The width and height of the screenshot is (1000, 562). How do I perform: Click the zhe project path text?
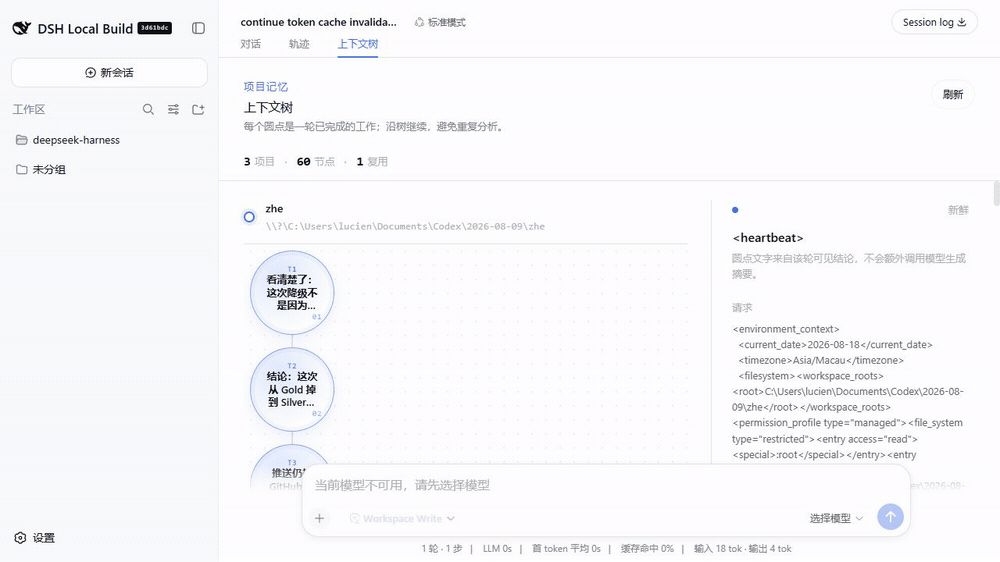(x=405, y=226)
